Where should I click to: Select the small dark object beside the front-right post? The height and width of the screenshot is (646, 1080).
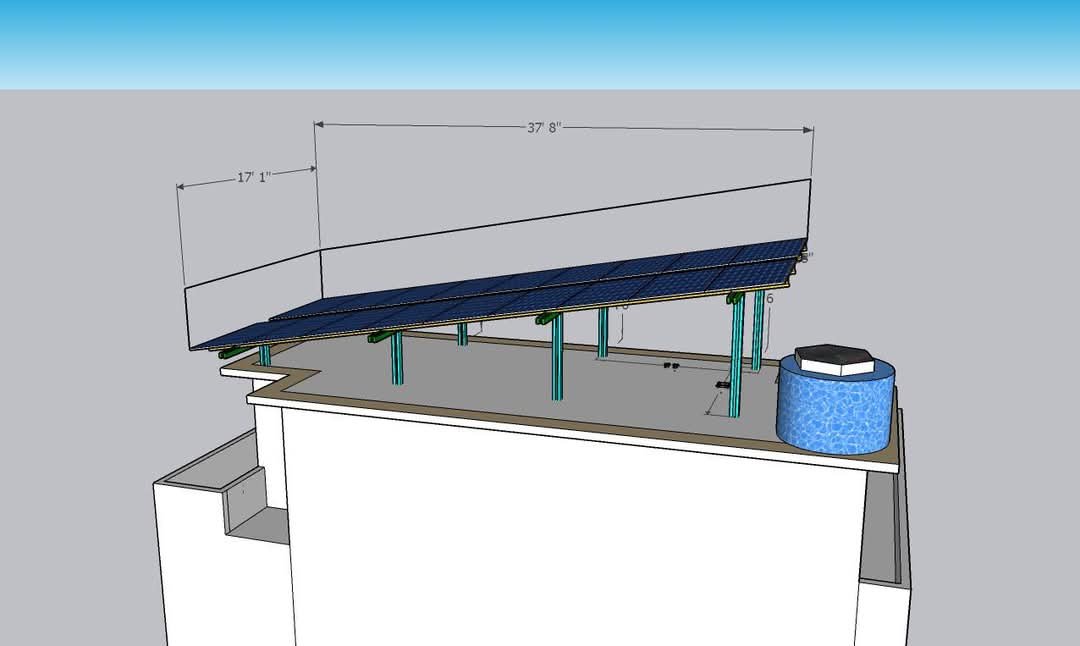point(720,385)
